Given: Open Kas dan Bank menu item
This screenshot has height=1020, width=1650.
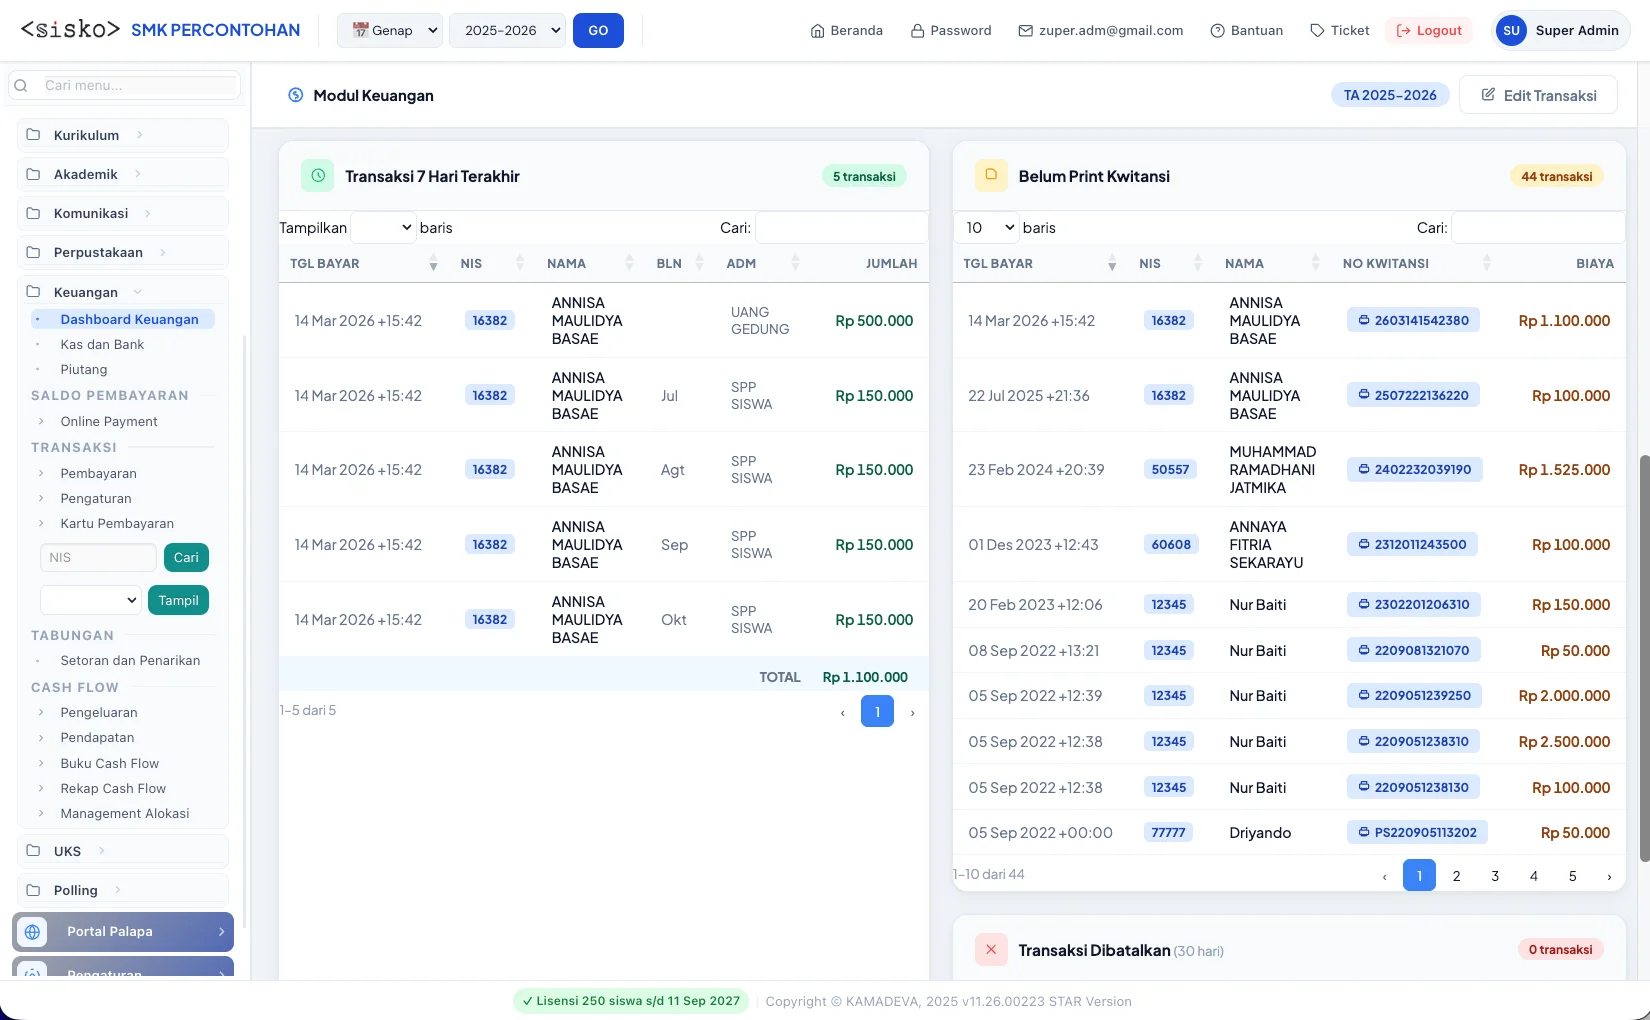Looking at the screenshot, I should pos(102,344).
